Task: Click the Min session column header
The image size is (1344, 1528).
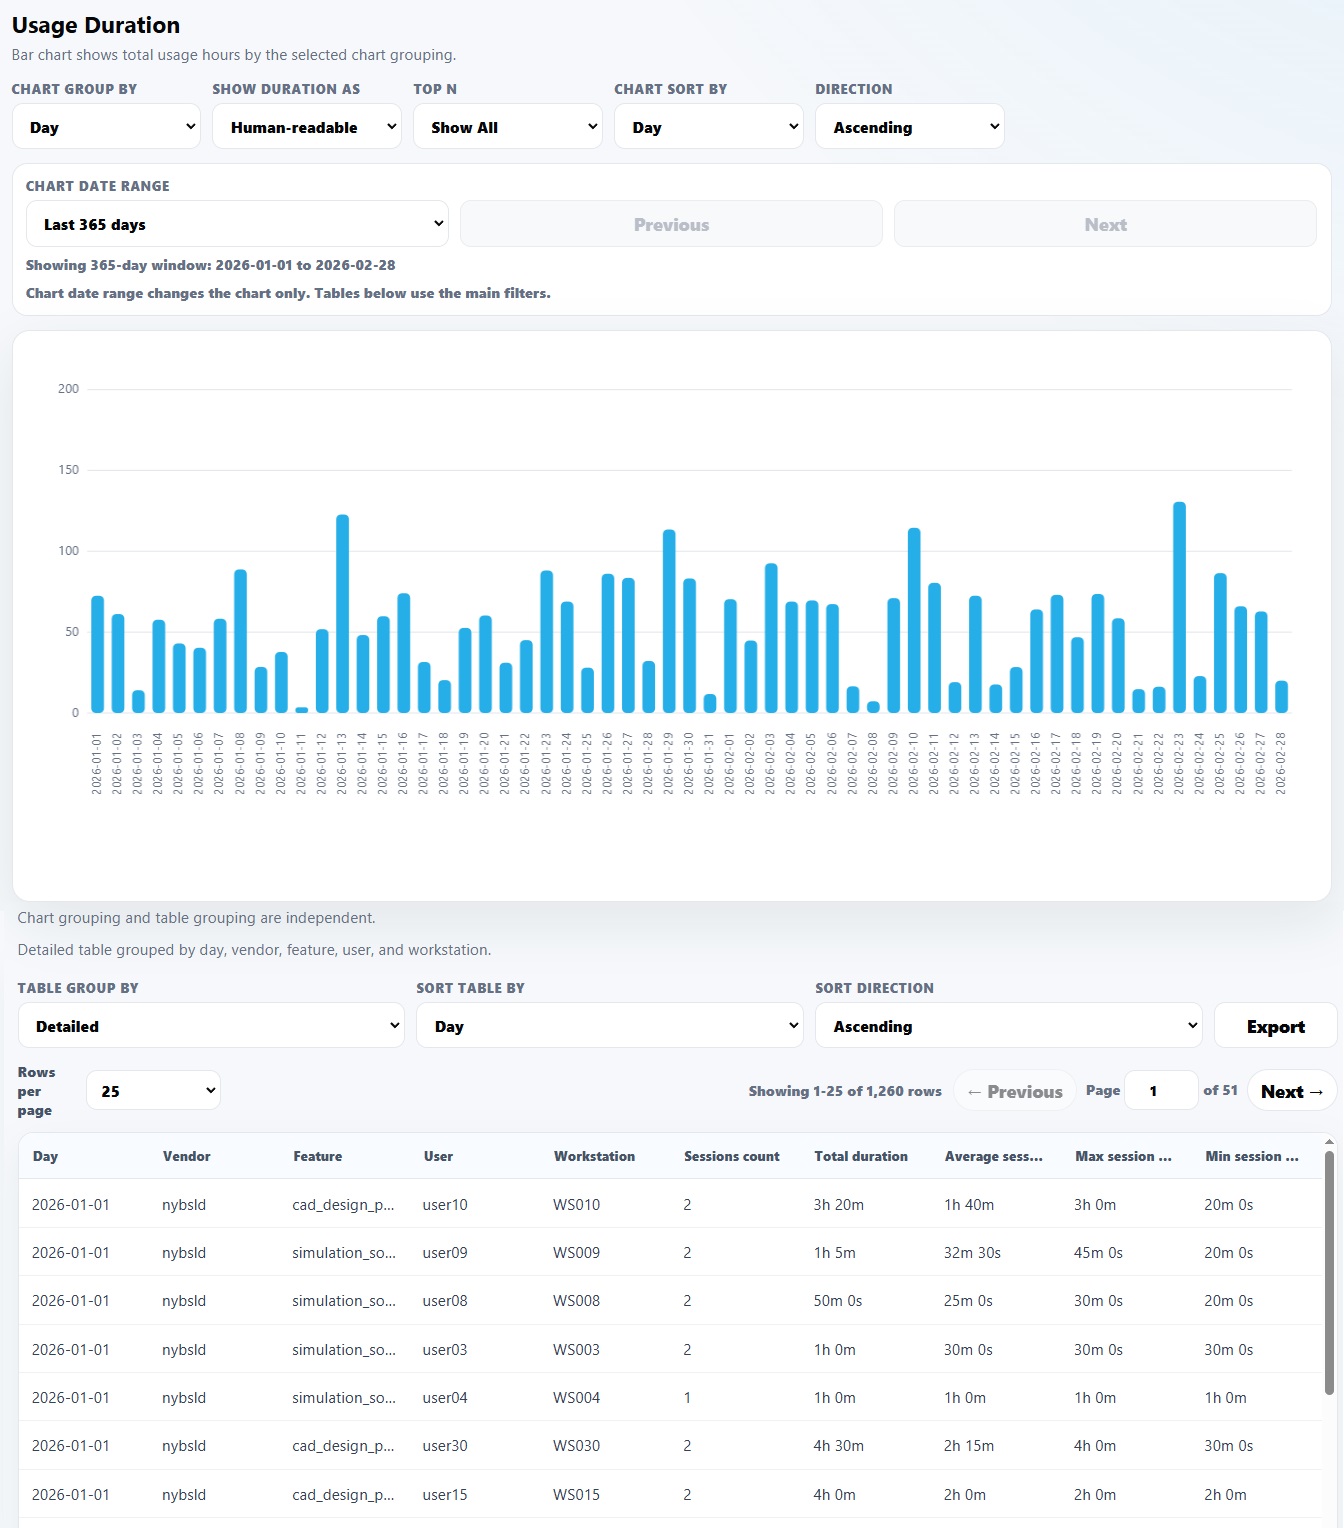Action: [x=1251, y=1156]
